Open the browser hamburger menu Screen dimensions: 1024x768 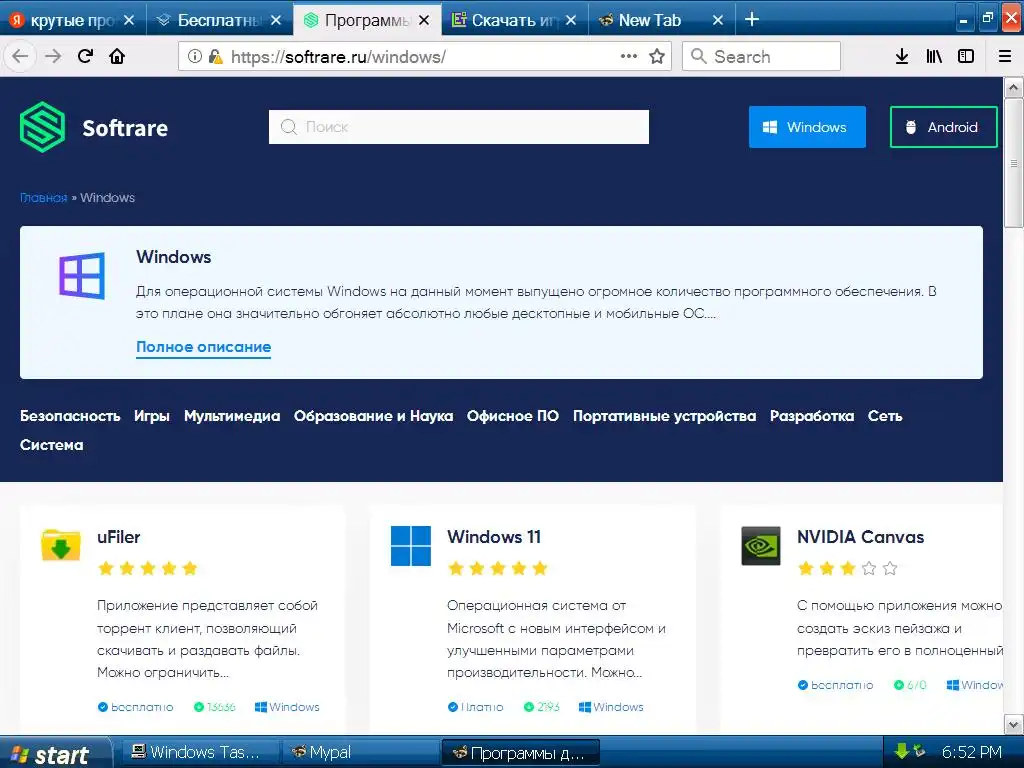(1004, 56)
